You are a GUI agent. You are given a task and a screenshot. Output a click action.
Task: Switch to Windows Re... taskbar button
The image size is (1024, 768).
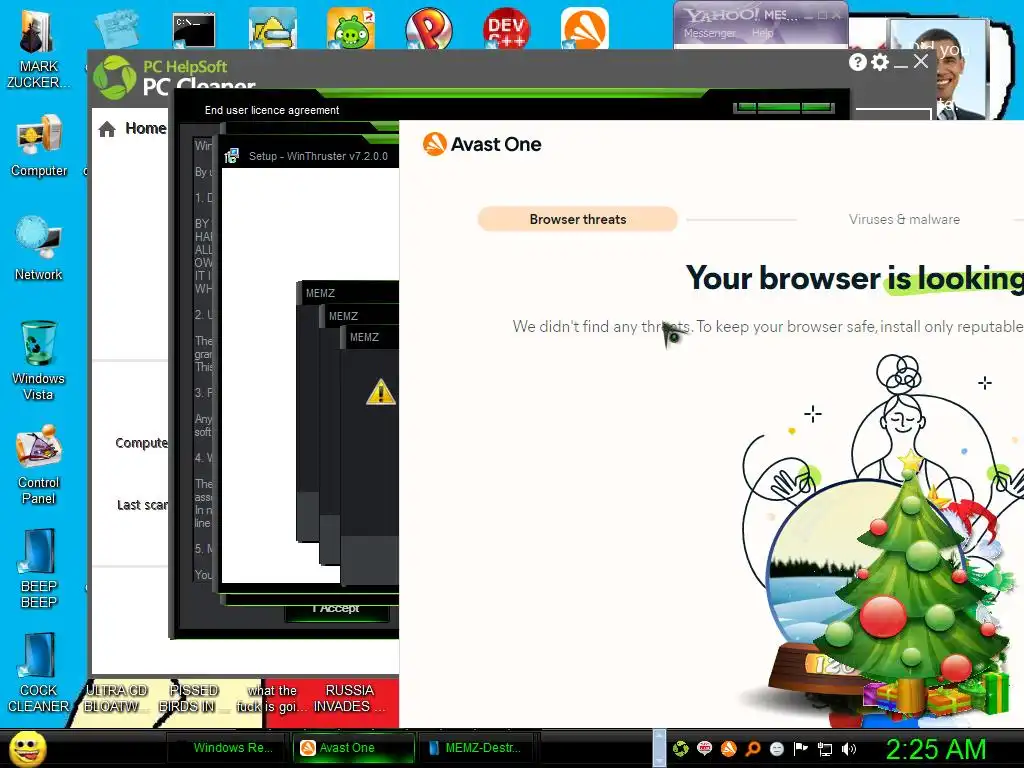click(x=227, y=748)
